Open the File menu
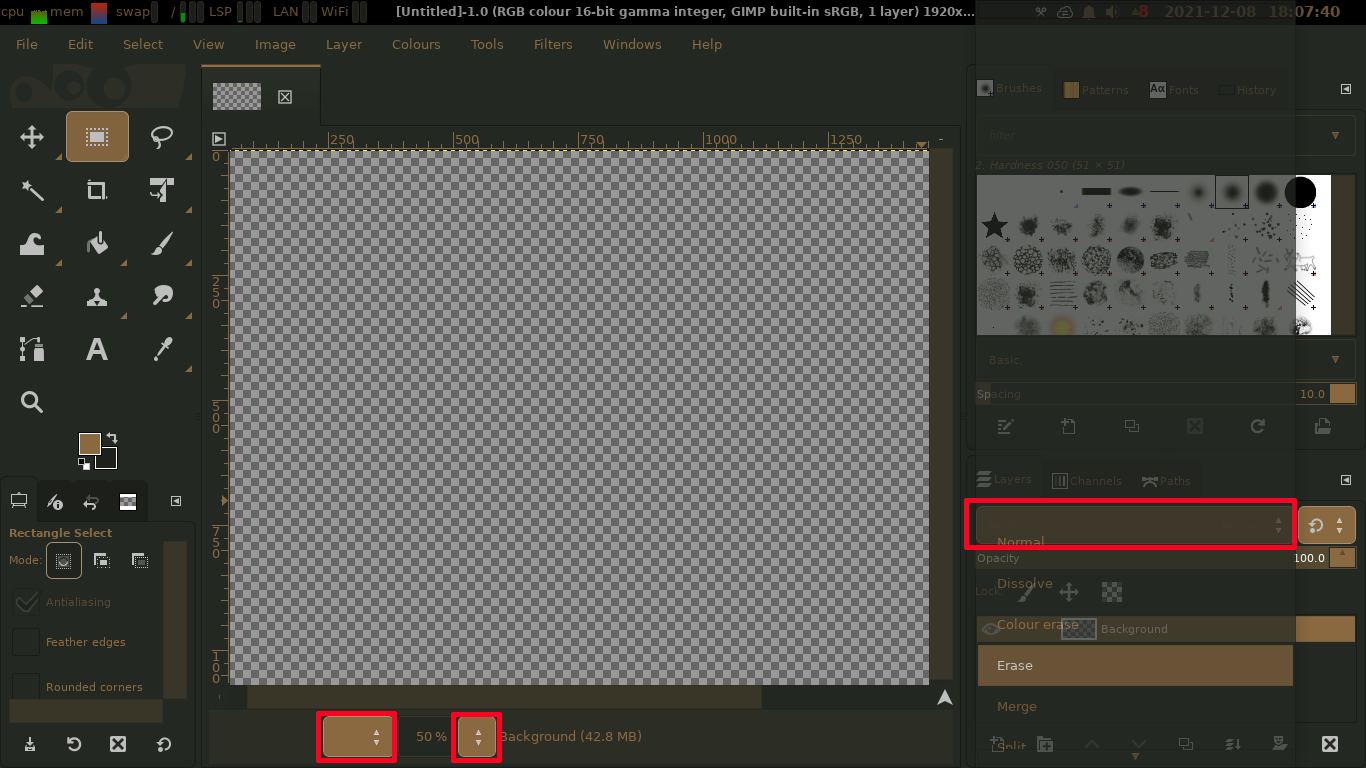Image resolution: width=1366 pixels, height=768 pixels. pyautogui.click(x=27, y=44)
